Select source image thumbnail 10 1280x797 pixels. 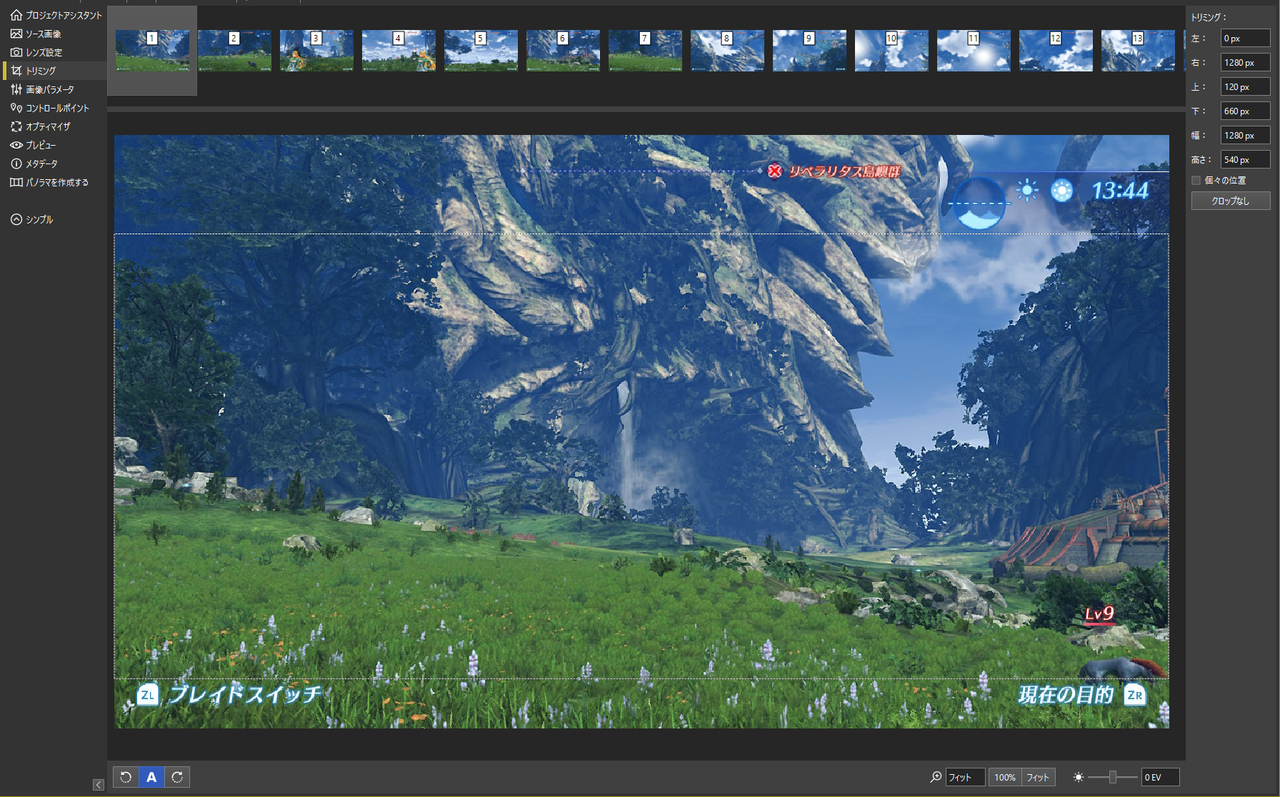click(891, 50)
